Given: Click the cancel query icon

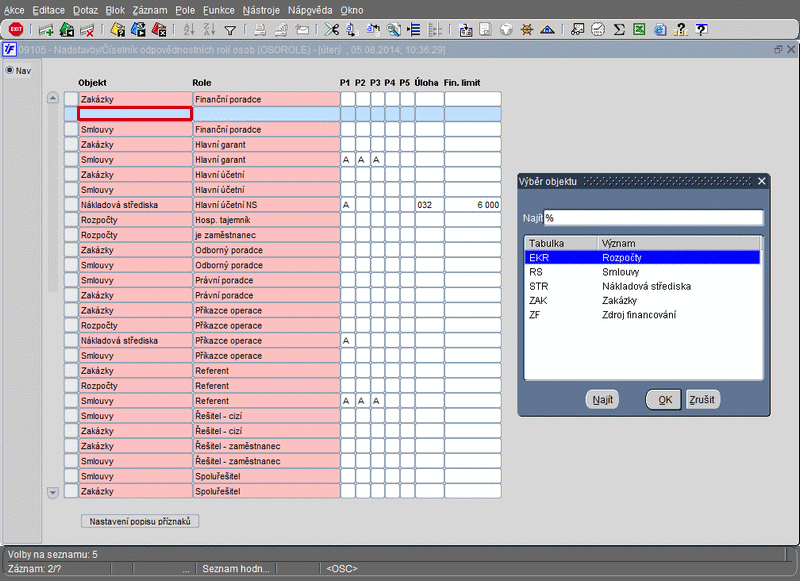Looking at the screenshot, I should click(x=159, y=30).
